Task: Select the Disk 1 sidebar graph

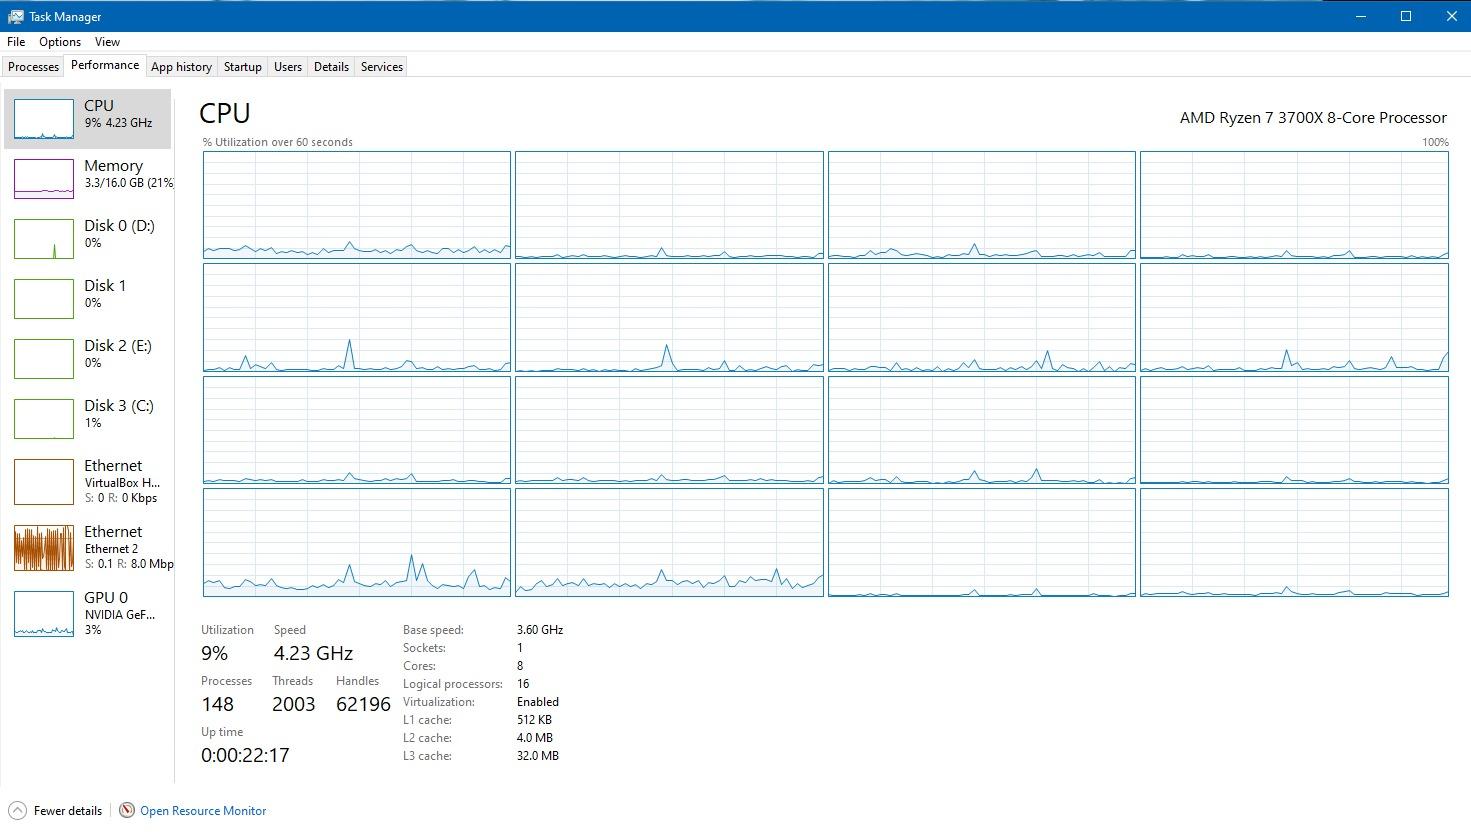Action: 44,299
